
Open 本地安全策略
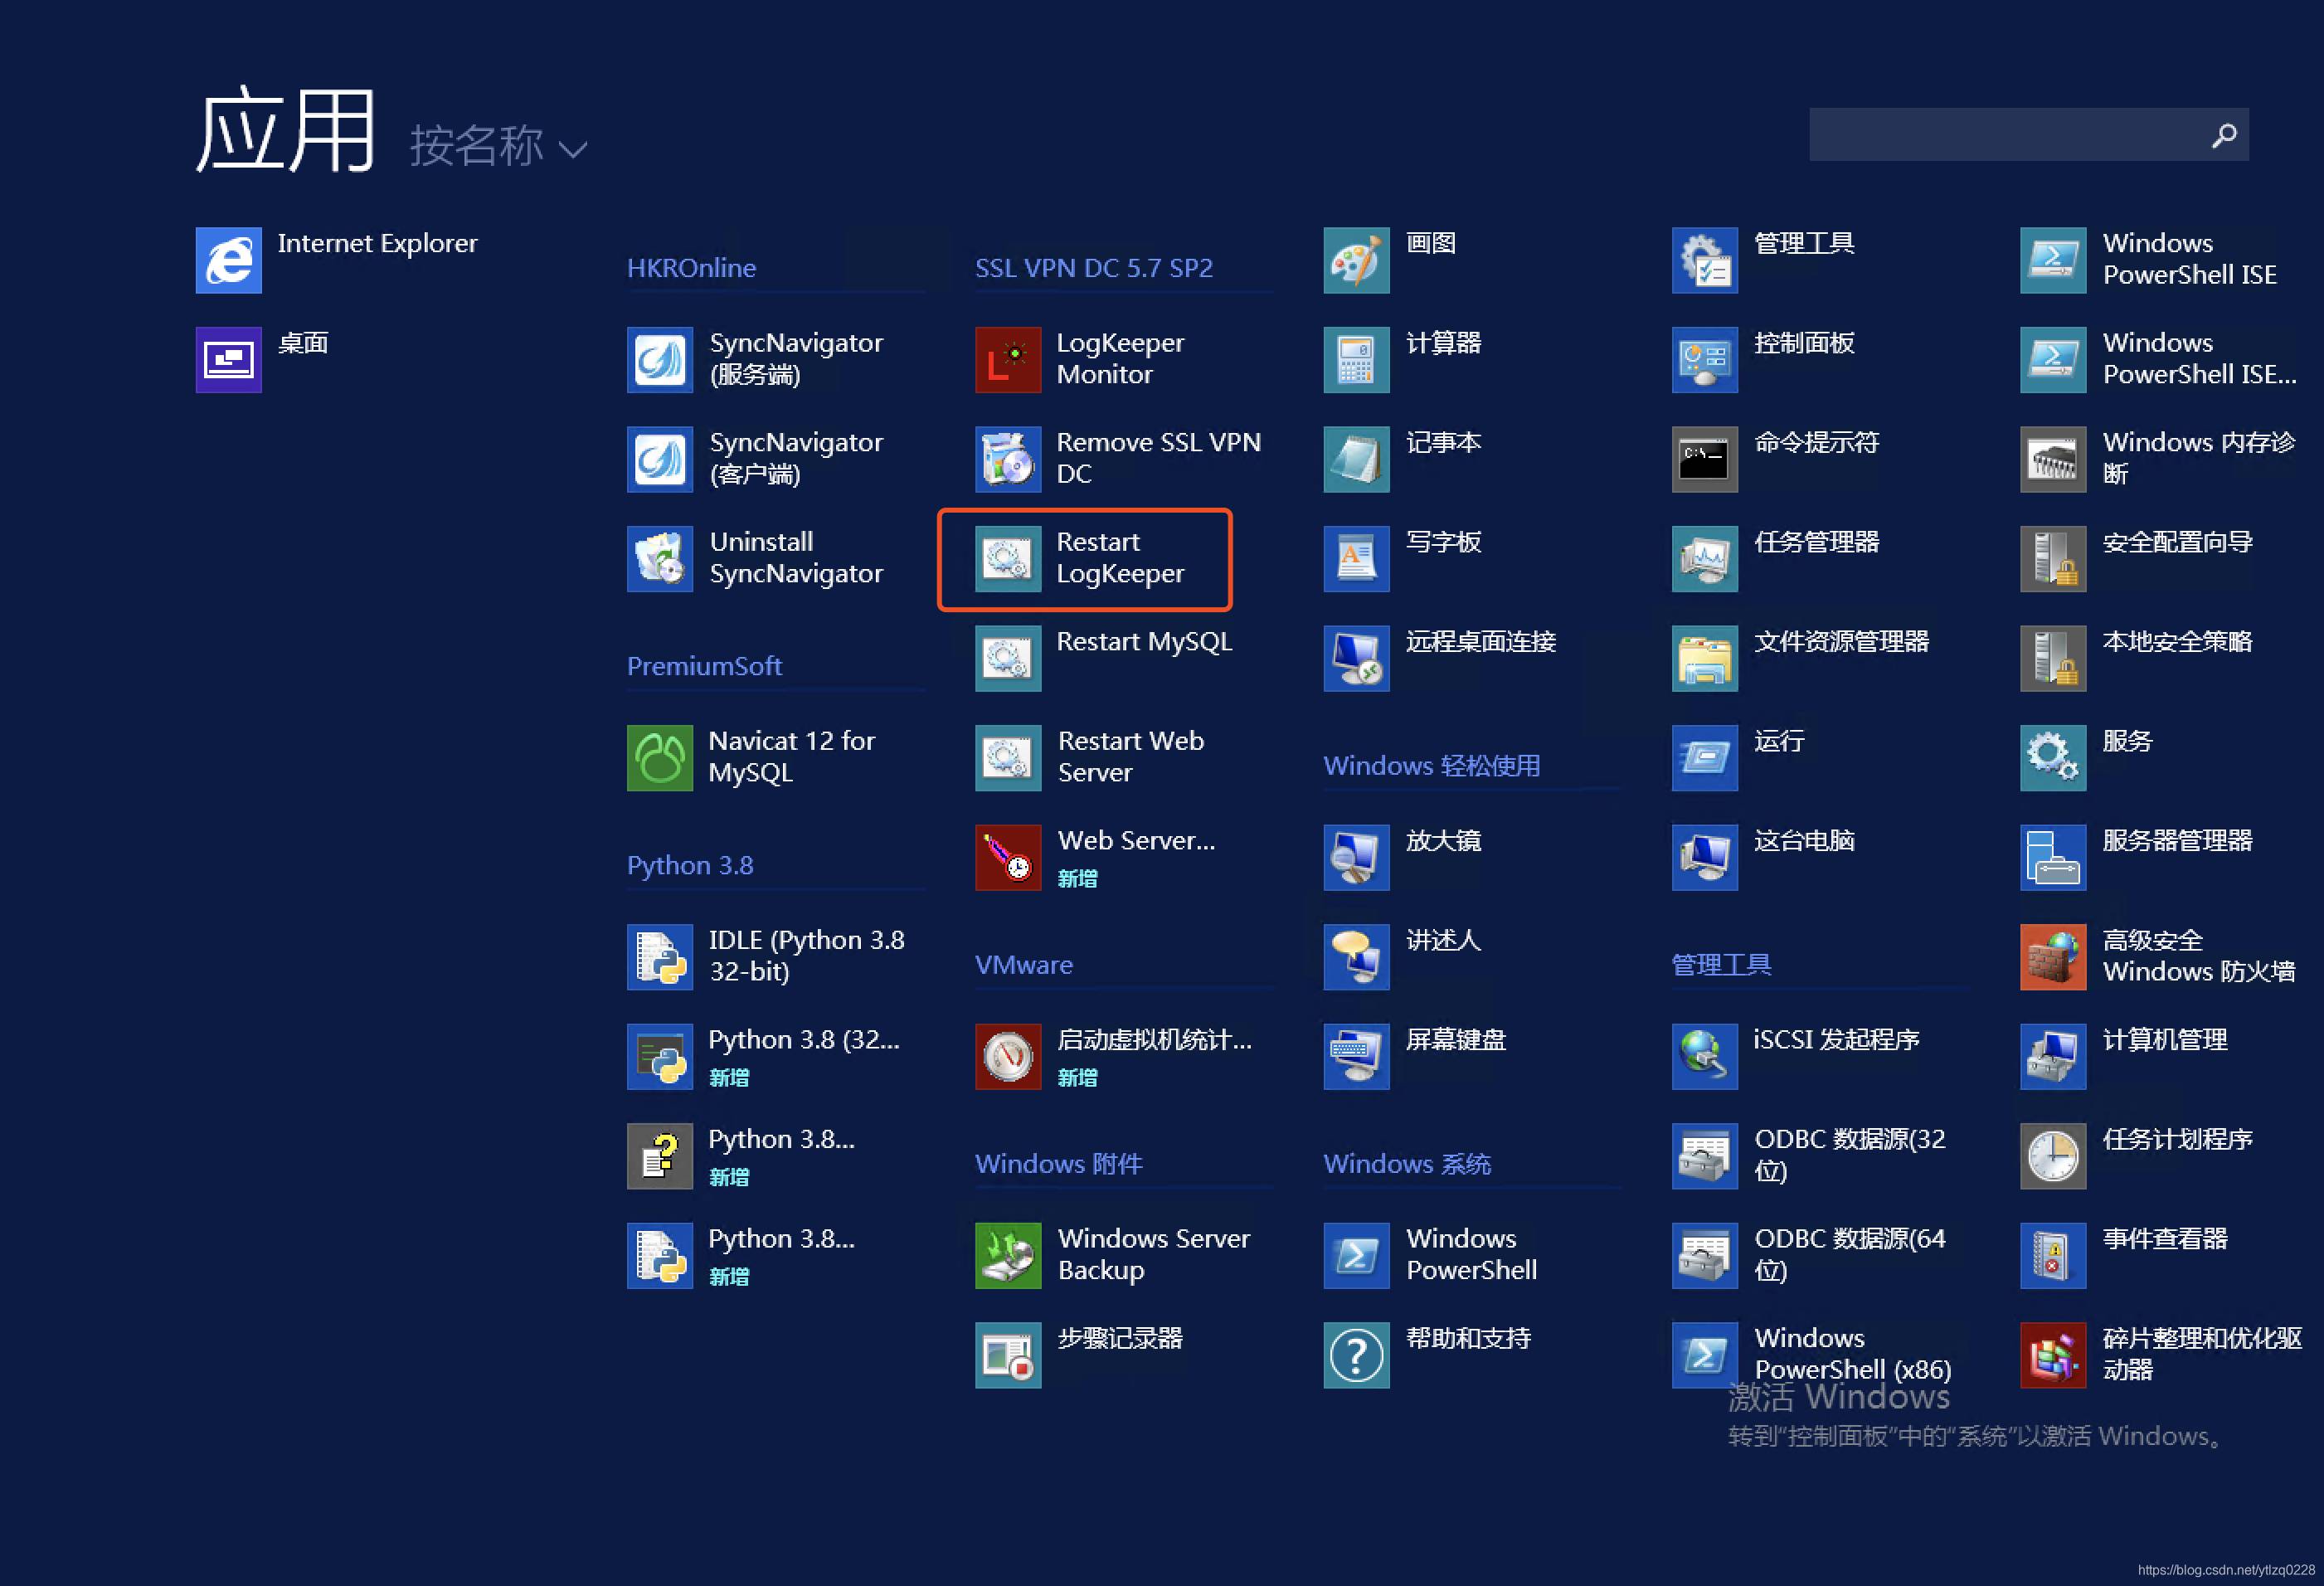tap(2052, 658)
